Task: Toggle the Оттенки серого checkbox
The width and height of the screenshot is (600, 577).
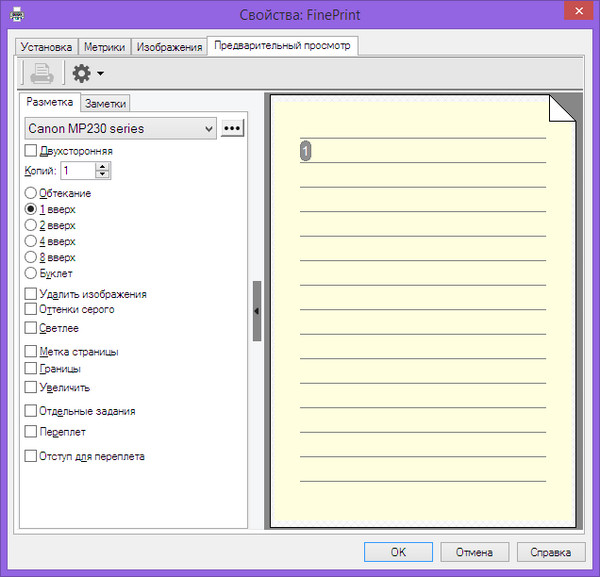Action: tap(31, 310)
